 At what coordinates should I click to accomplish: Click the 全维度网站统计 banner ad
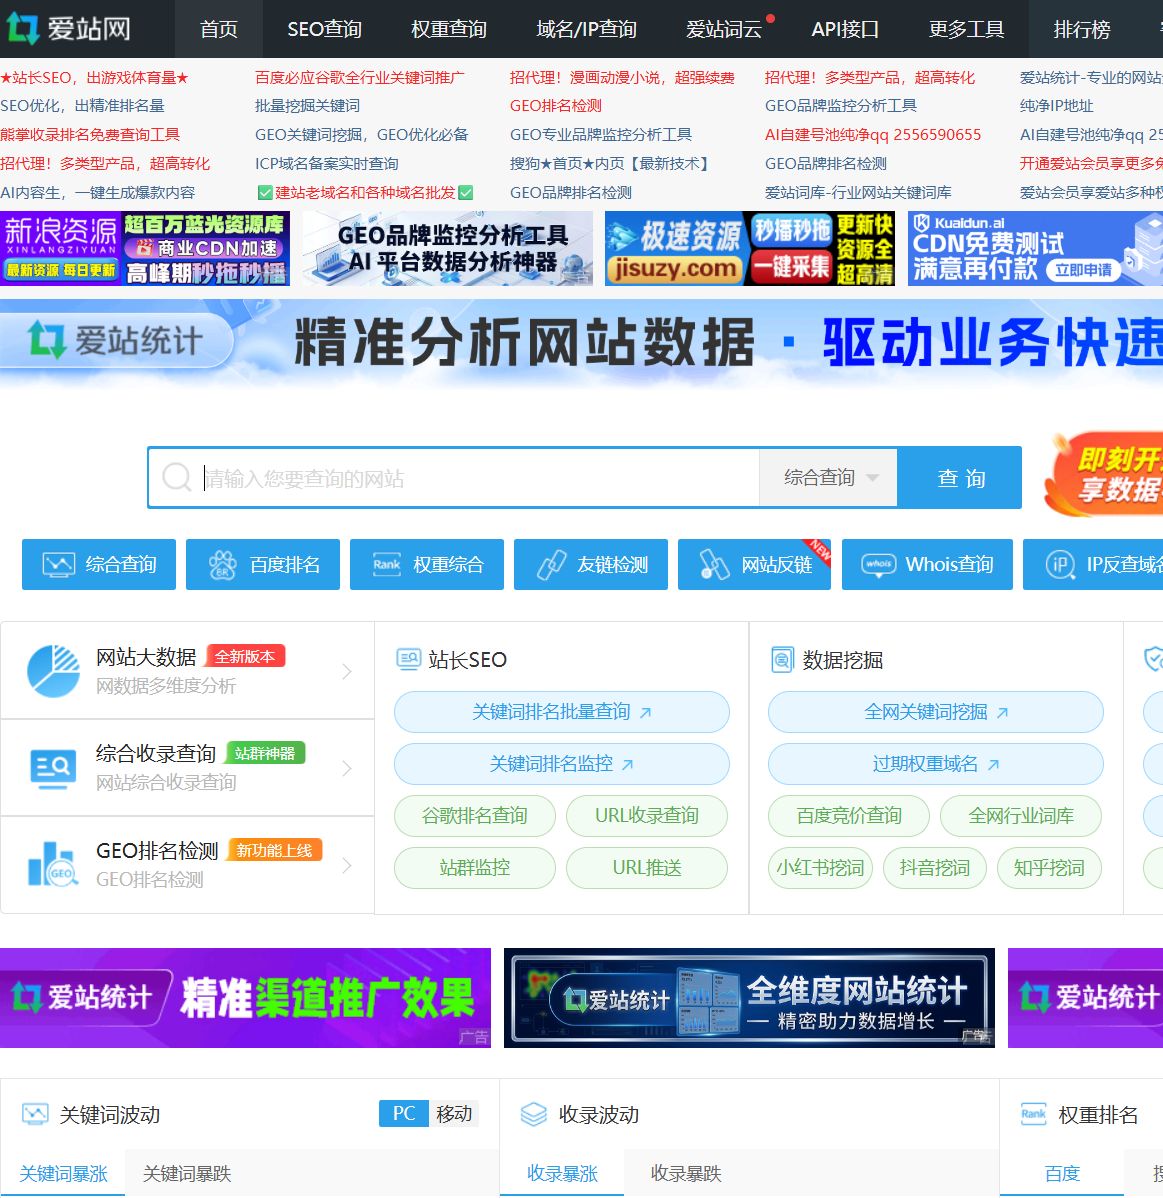pos(750,998)
